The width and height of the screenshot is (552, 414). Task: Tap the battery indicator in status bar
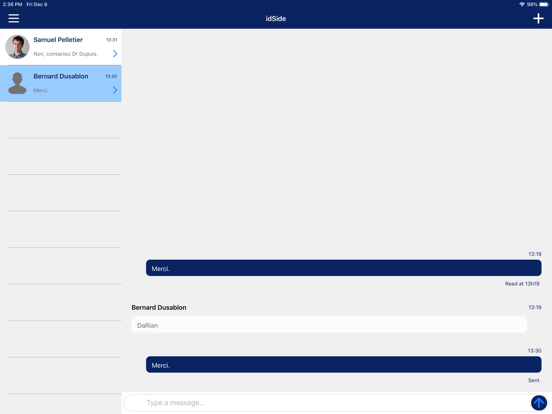(x=544, y=4)
